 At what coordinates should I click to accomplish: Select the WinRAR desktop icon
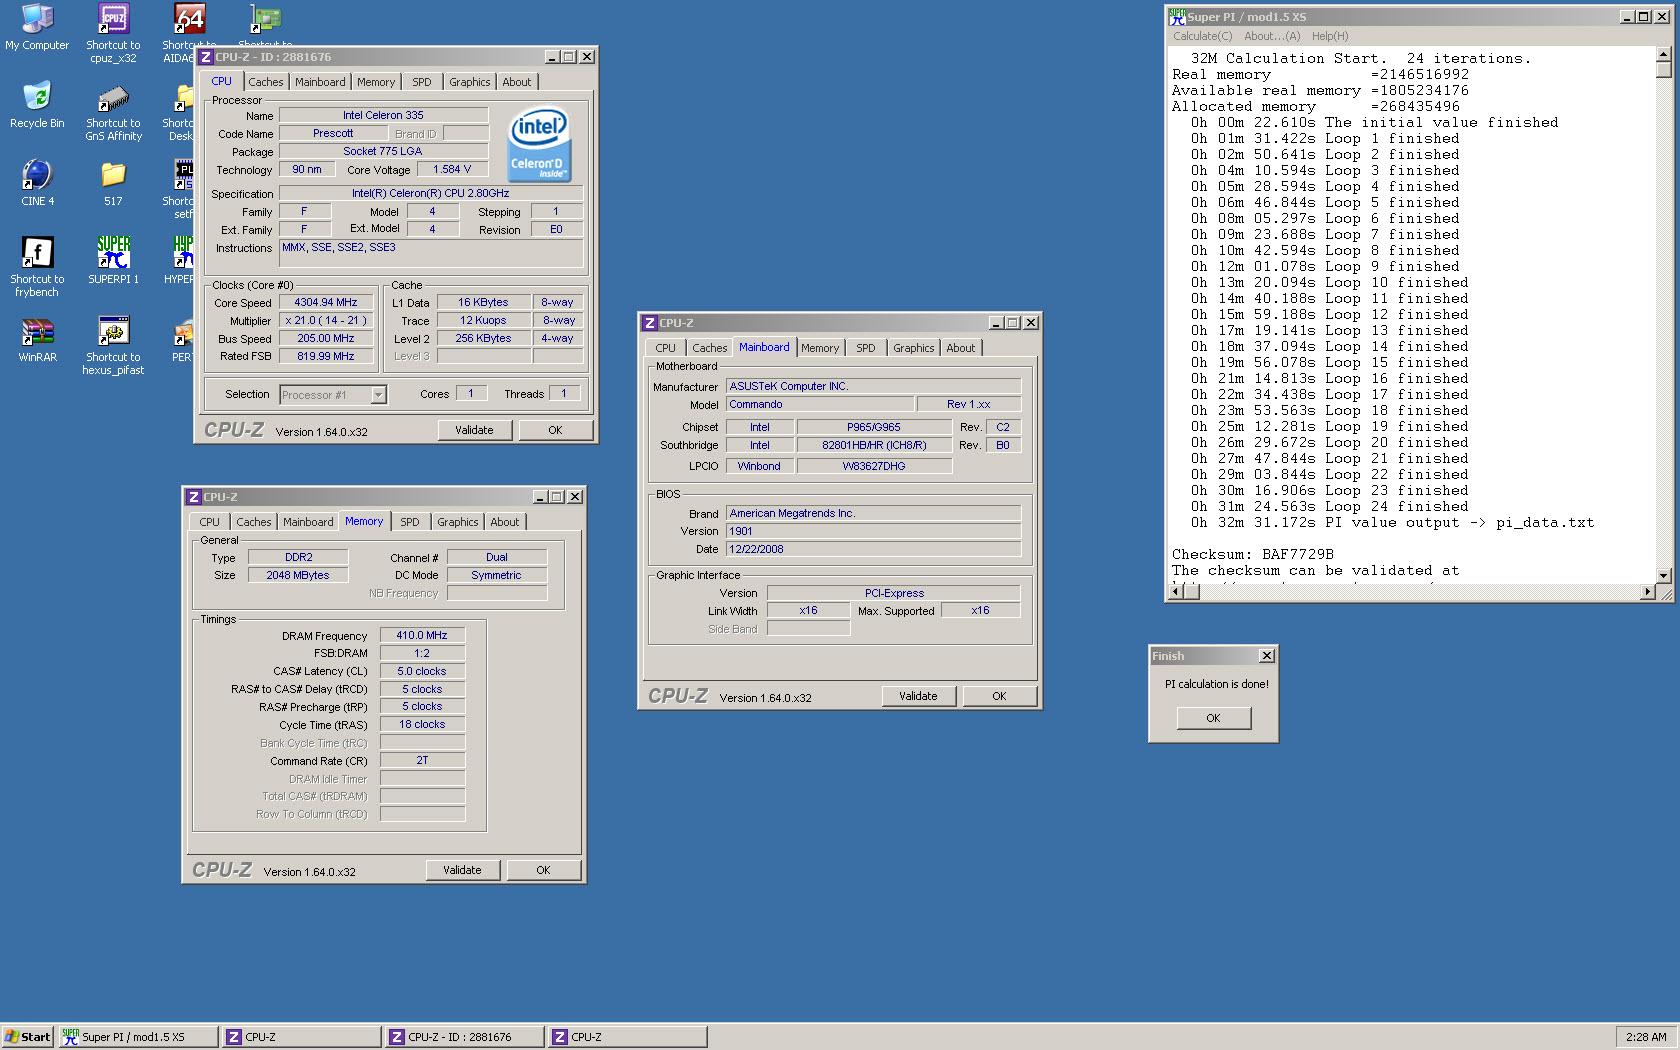(37, 339)
